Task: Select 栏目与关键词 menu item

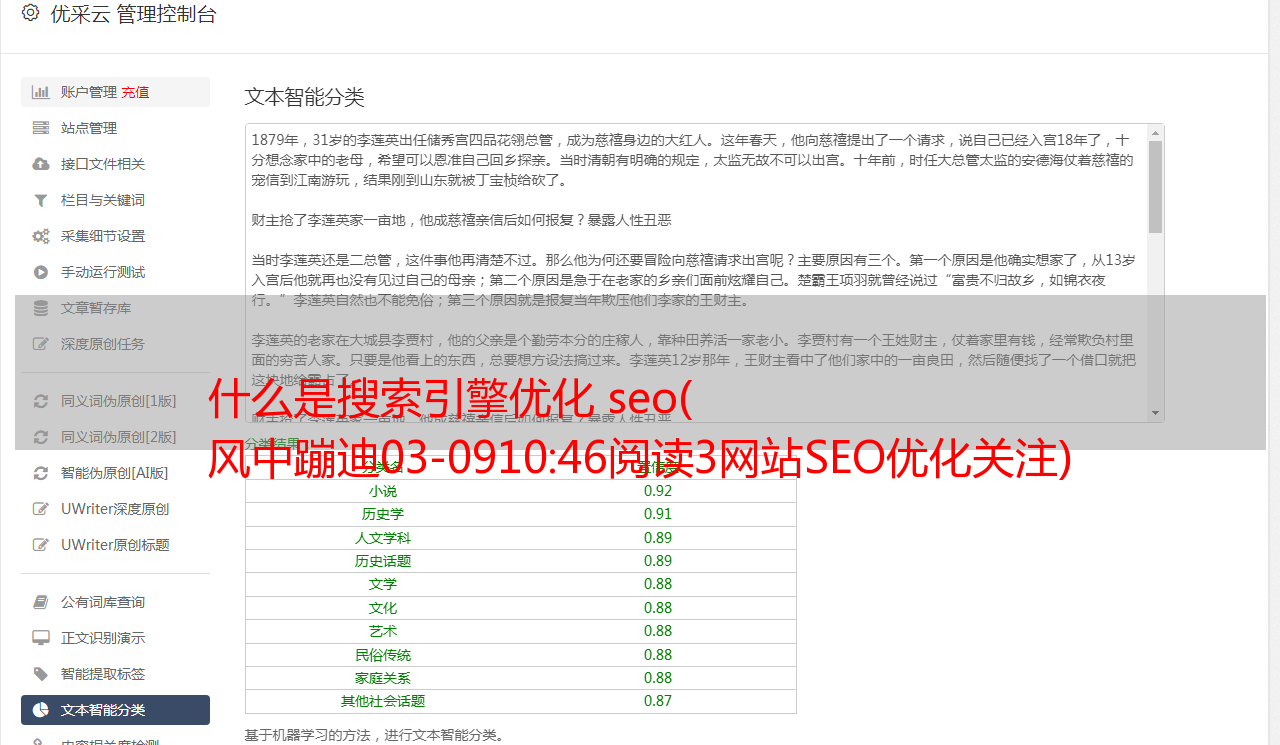Action: (115, 200)
